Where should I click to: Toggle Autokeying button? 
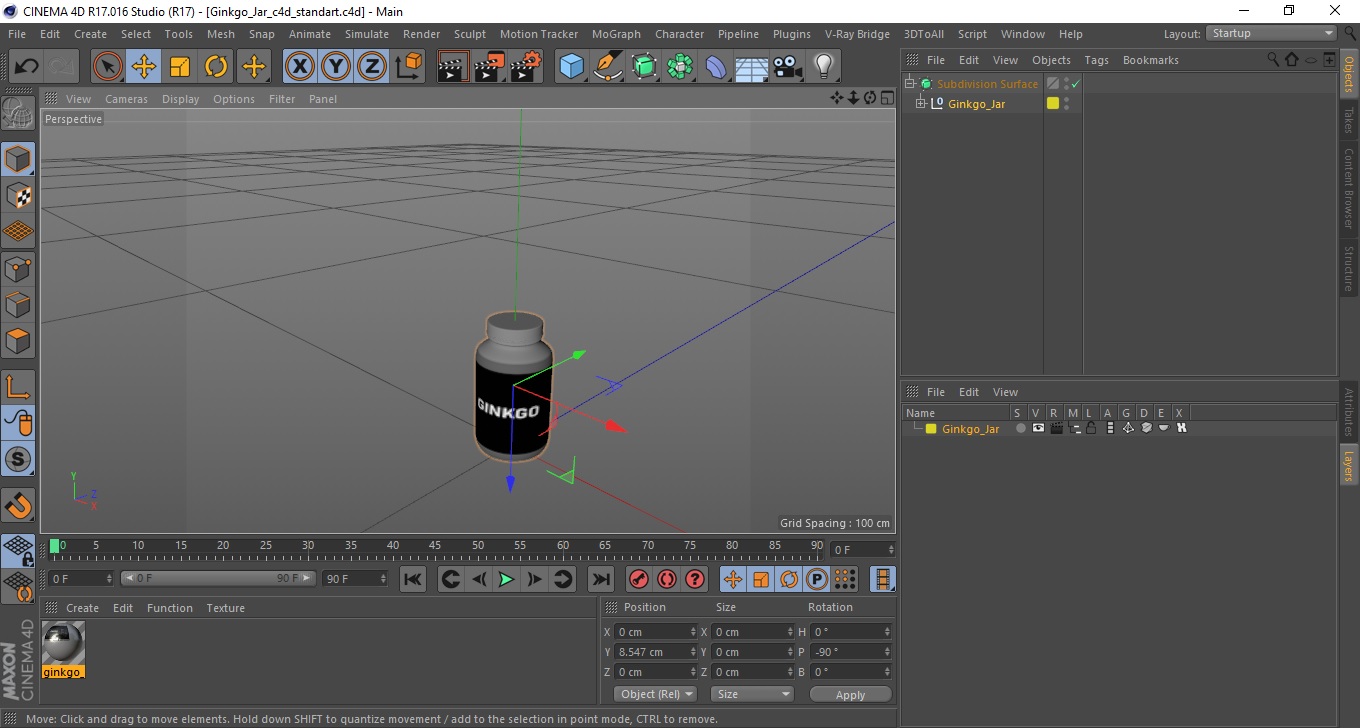click(x=666, y=579)
